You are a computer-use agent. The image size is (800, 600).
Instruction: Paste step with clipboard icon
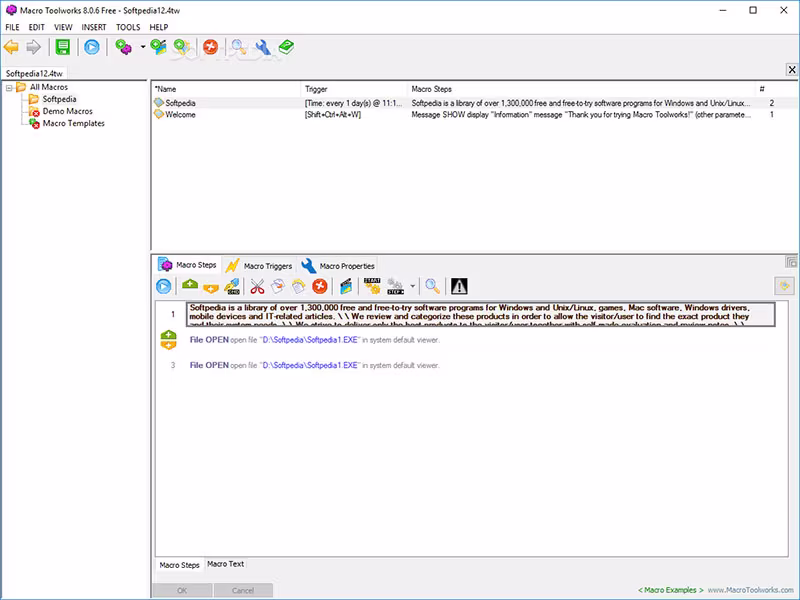coord(298,286)
